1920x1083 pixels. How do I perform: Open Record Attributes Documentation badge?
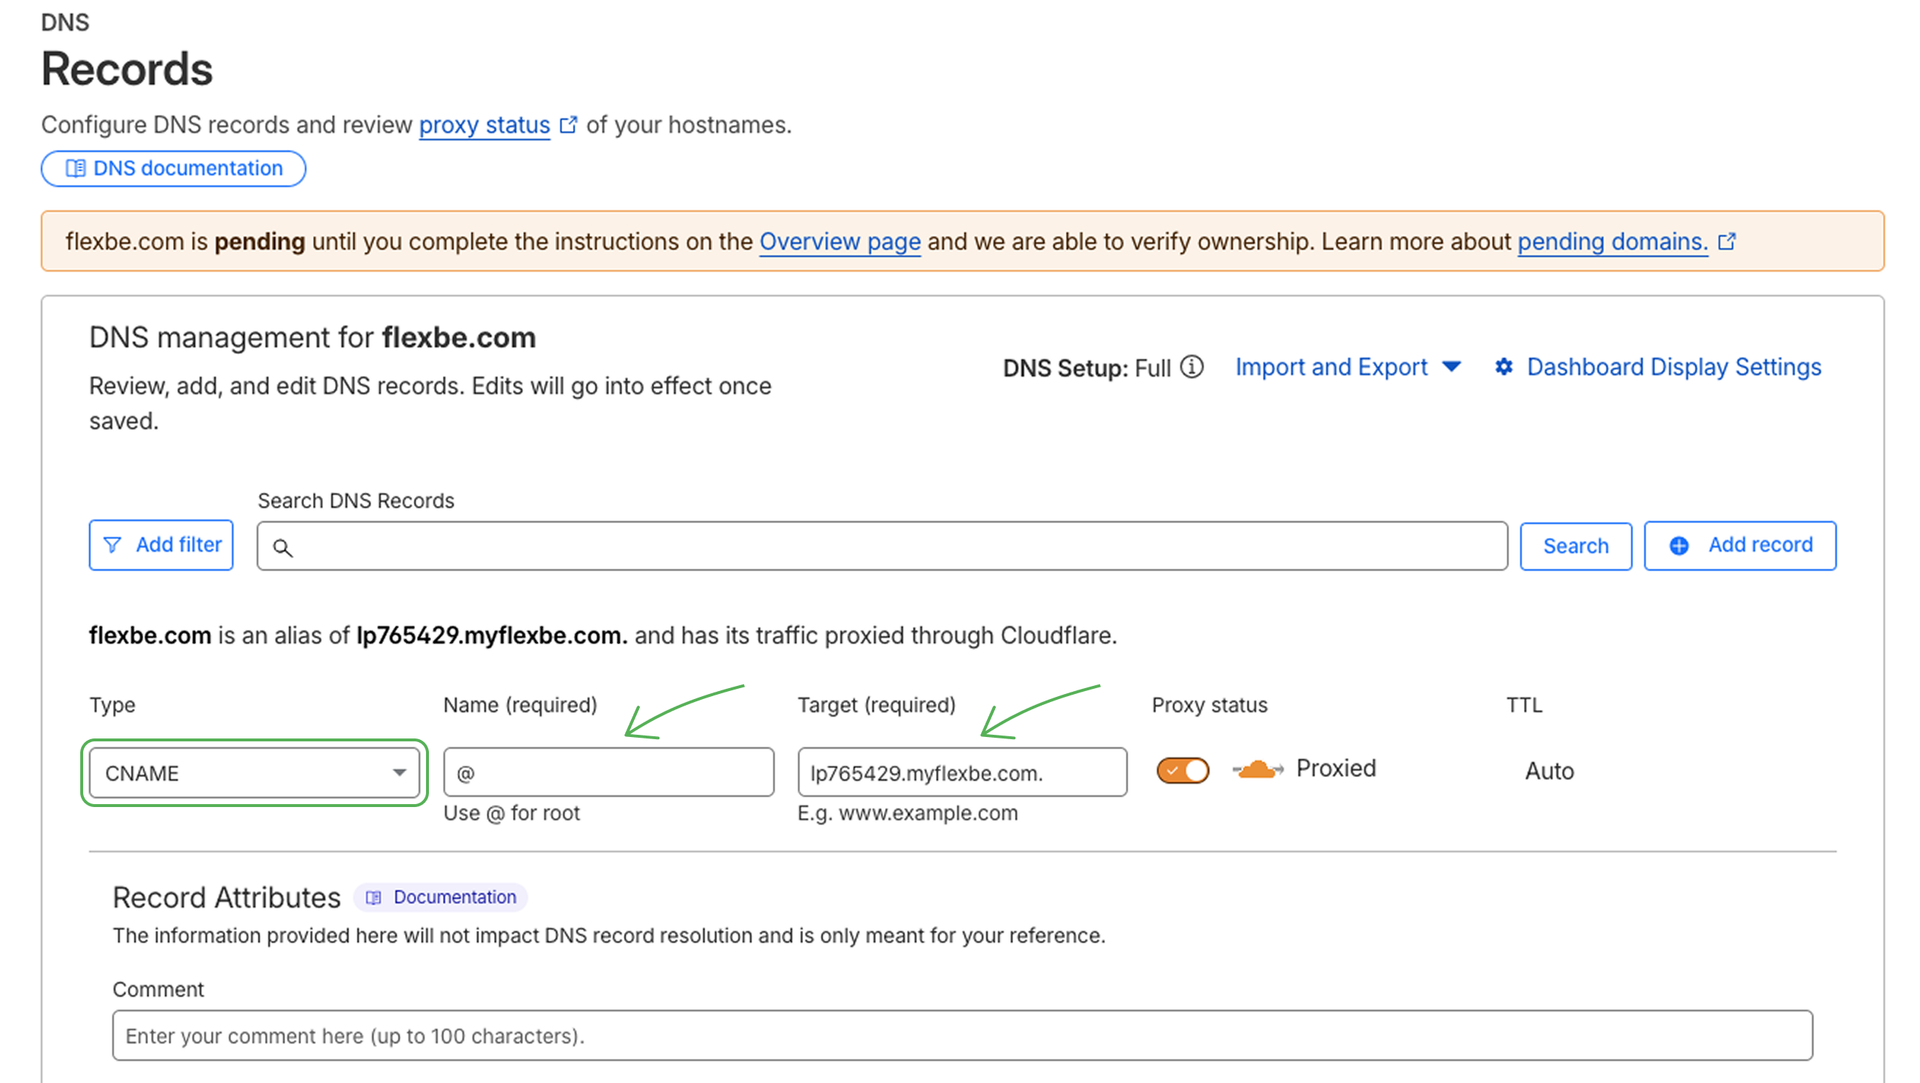[x=441, y=897]
